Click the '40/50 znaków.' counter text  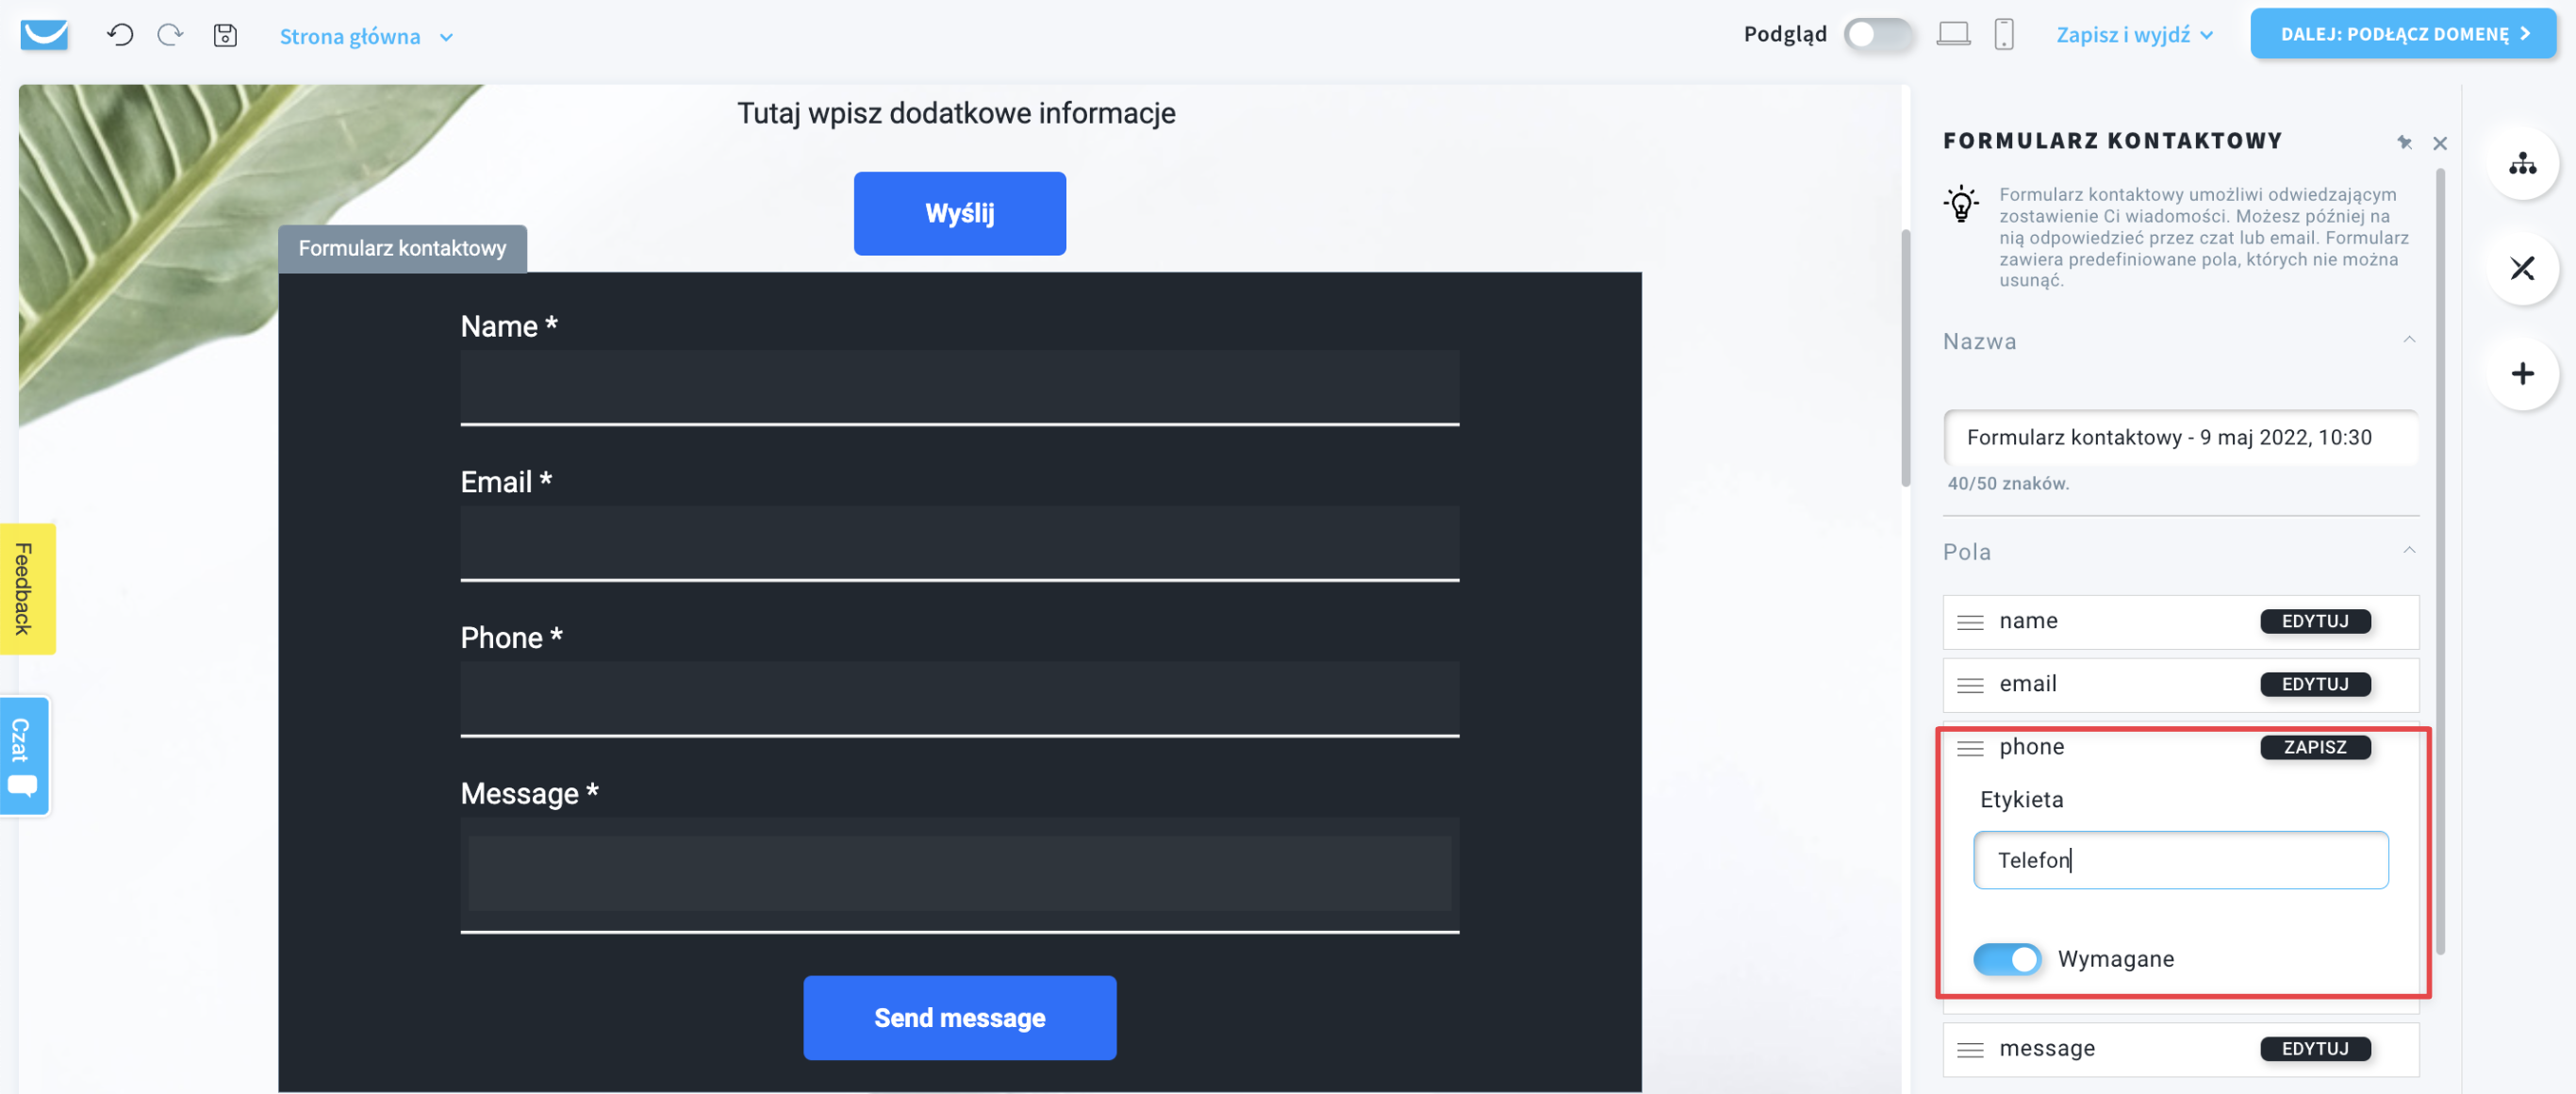click(x=2008, y=483)
